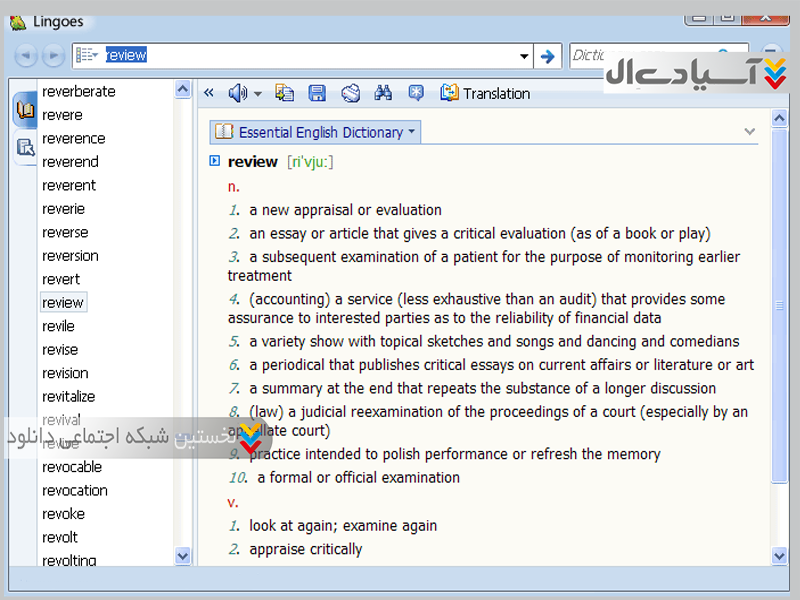Viewport: 800px width, 600px height.
Task: Click the go arrow next to search box
Action: 547,56
